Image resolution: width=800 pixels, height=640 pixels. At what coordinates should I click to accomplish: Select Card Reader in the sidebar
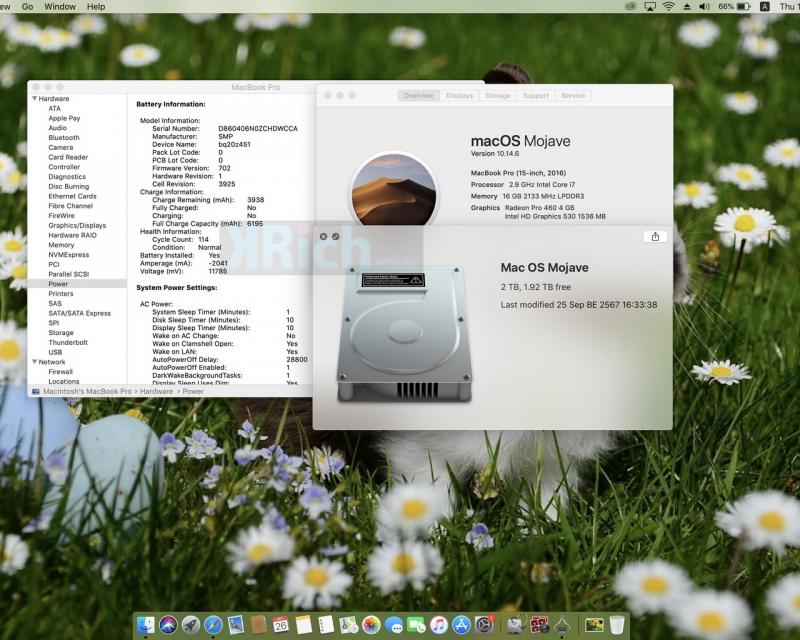tap(68, 157)
